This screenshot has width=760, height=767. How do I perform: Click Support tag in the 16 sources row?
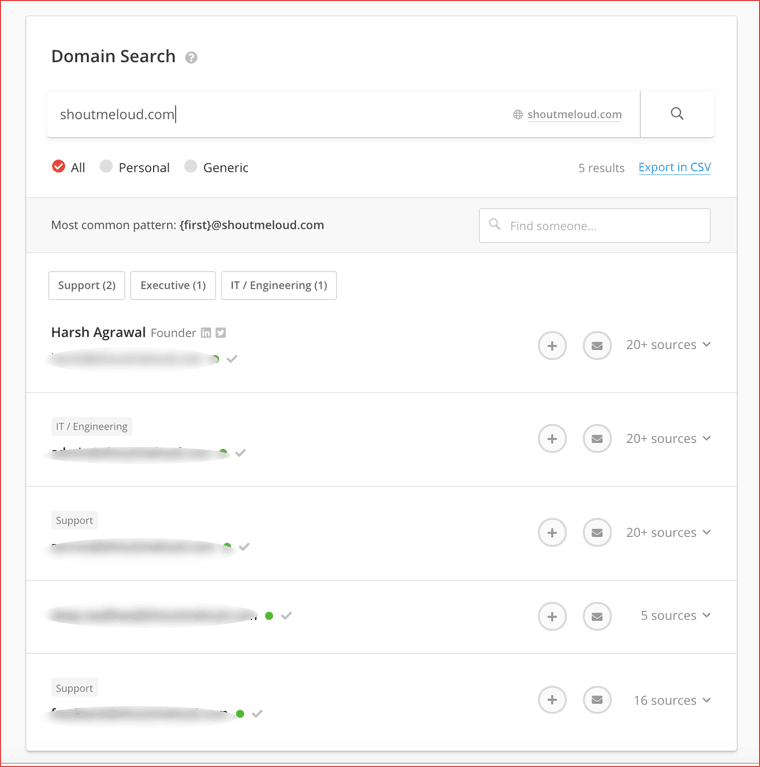pyautogui.click(x=74, y=688)
